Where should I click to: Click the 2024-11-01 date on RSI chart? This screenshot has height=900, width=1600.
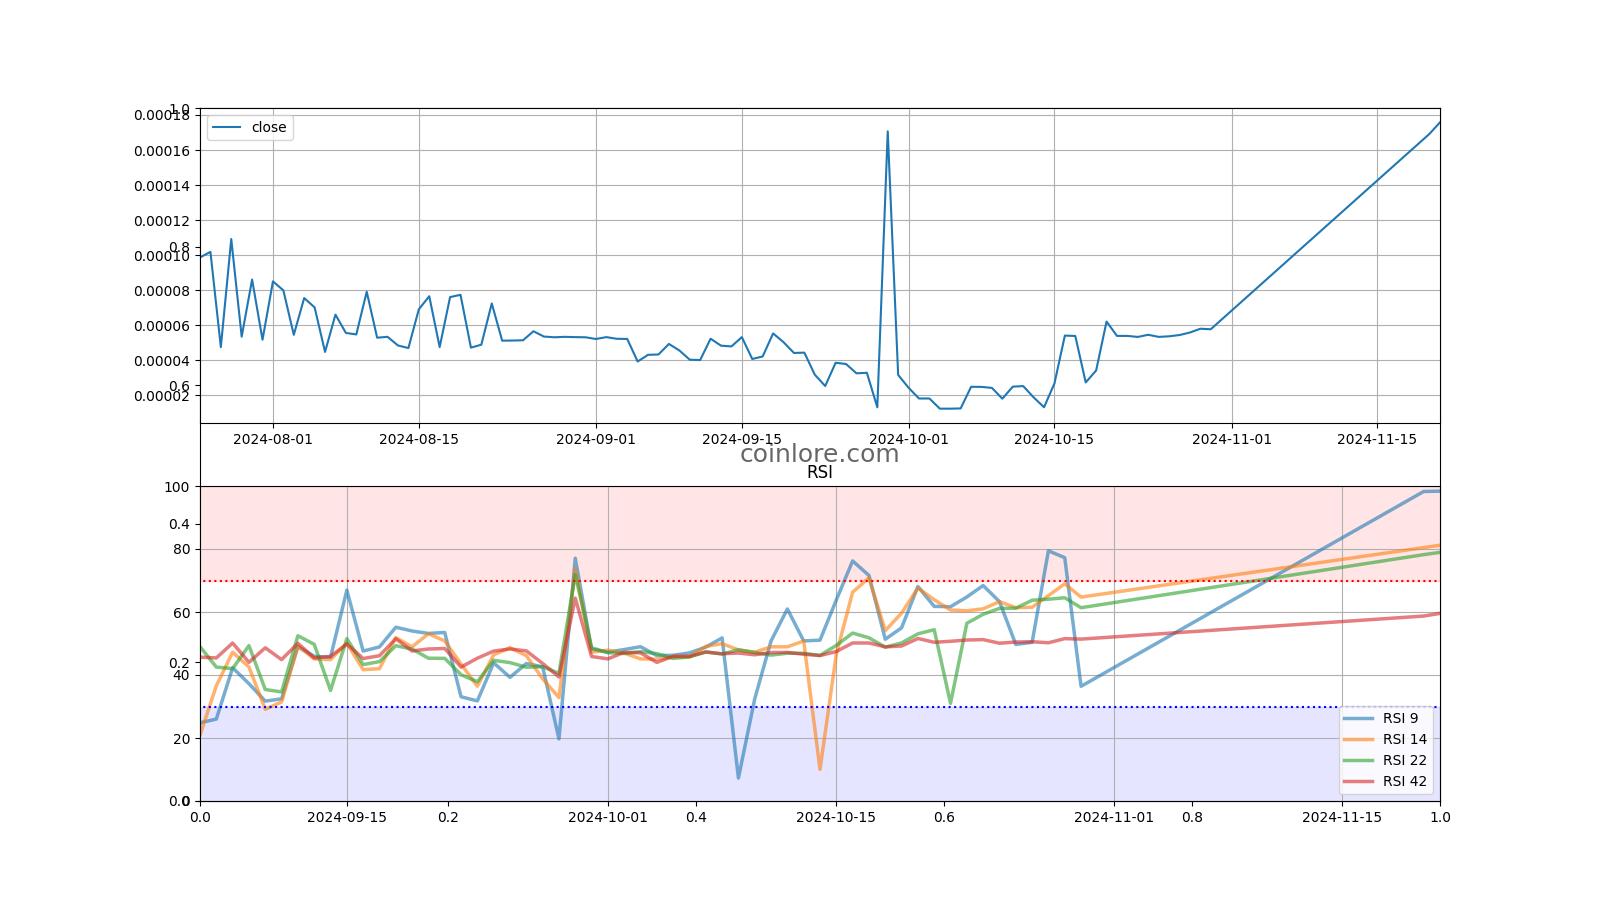[1114, 816]
